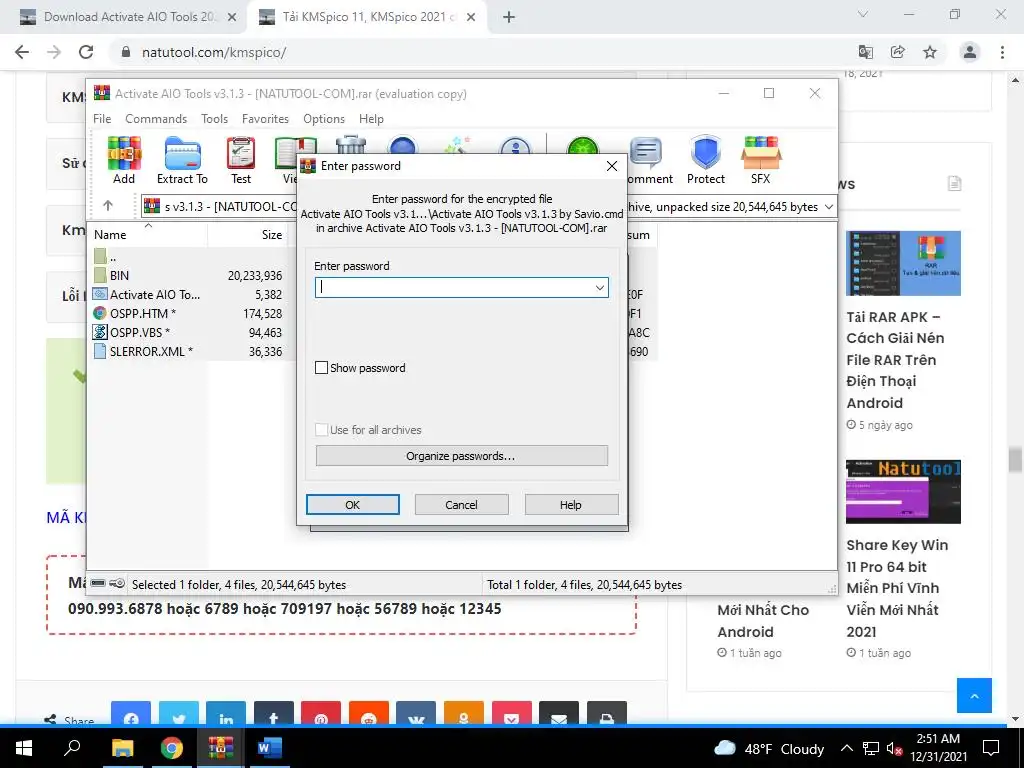The height and width of the screenshot is (768, 1024).
Task: Click the share page icon in Chrome
Action: tap(898, 52)
